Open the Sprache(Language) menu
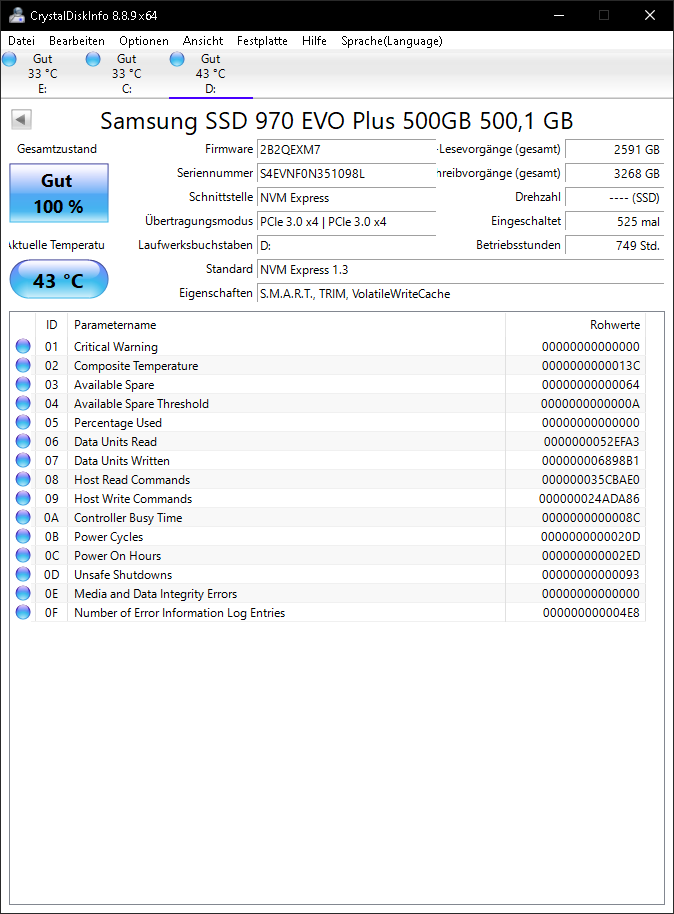674x914 pixels. pyautogui.click(x=392, y=41)
